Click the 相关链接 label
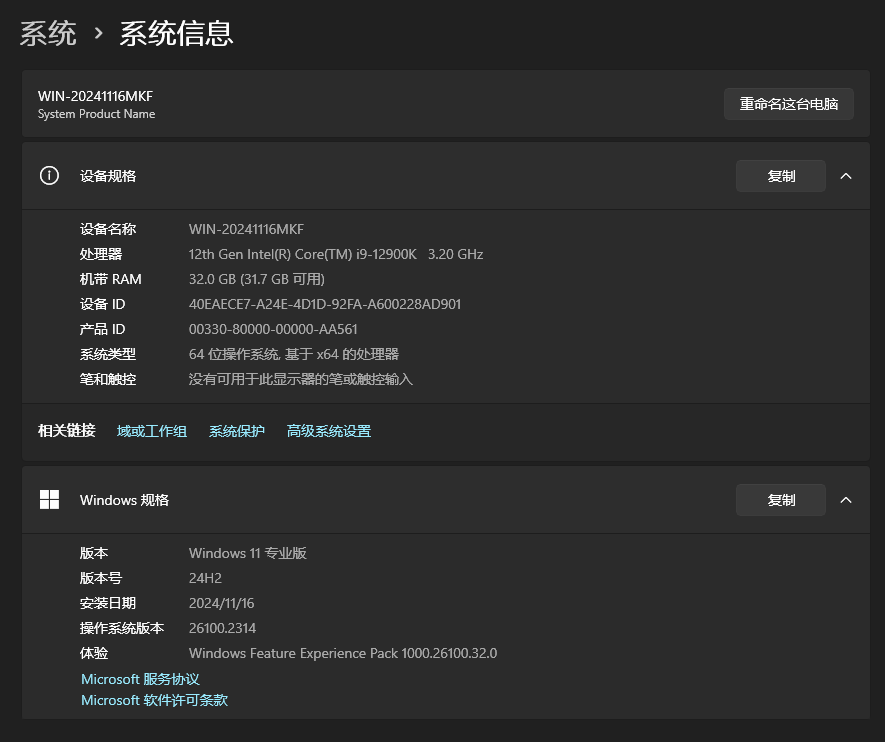 [67, 431]
